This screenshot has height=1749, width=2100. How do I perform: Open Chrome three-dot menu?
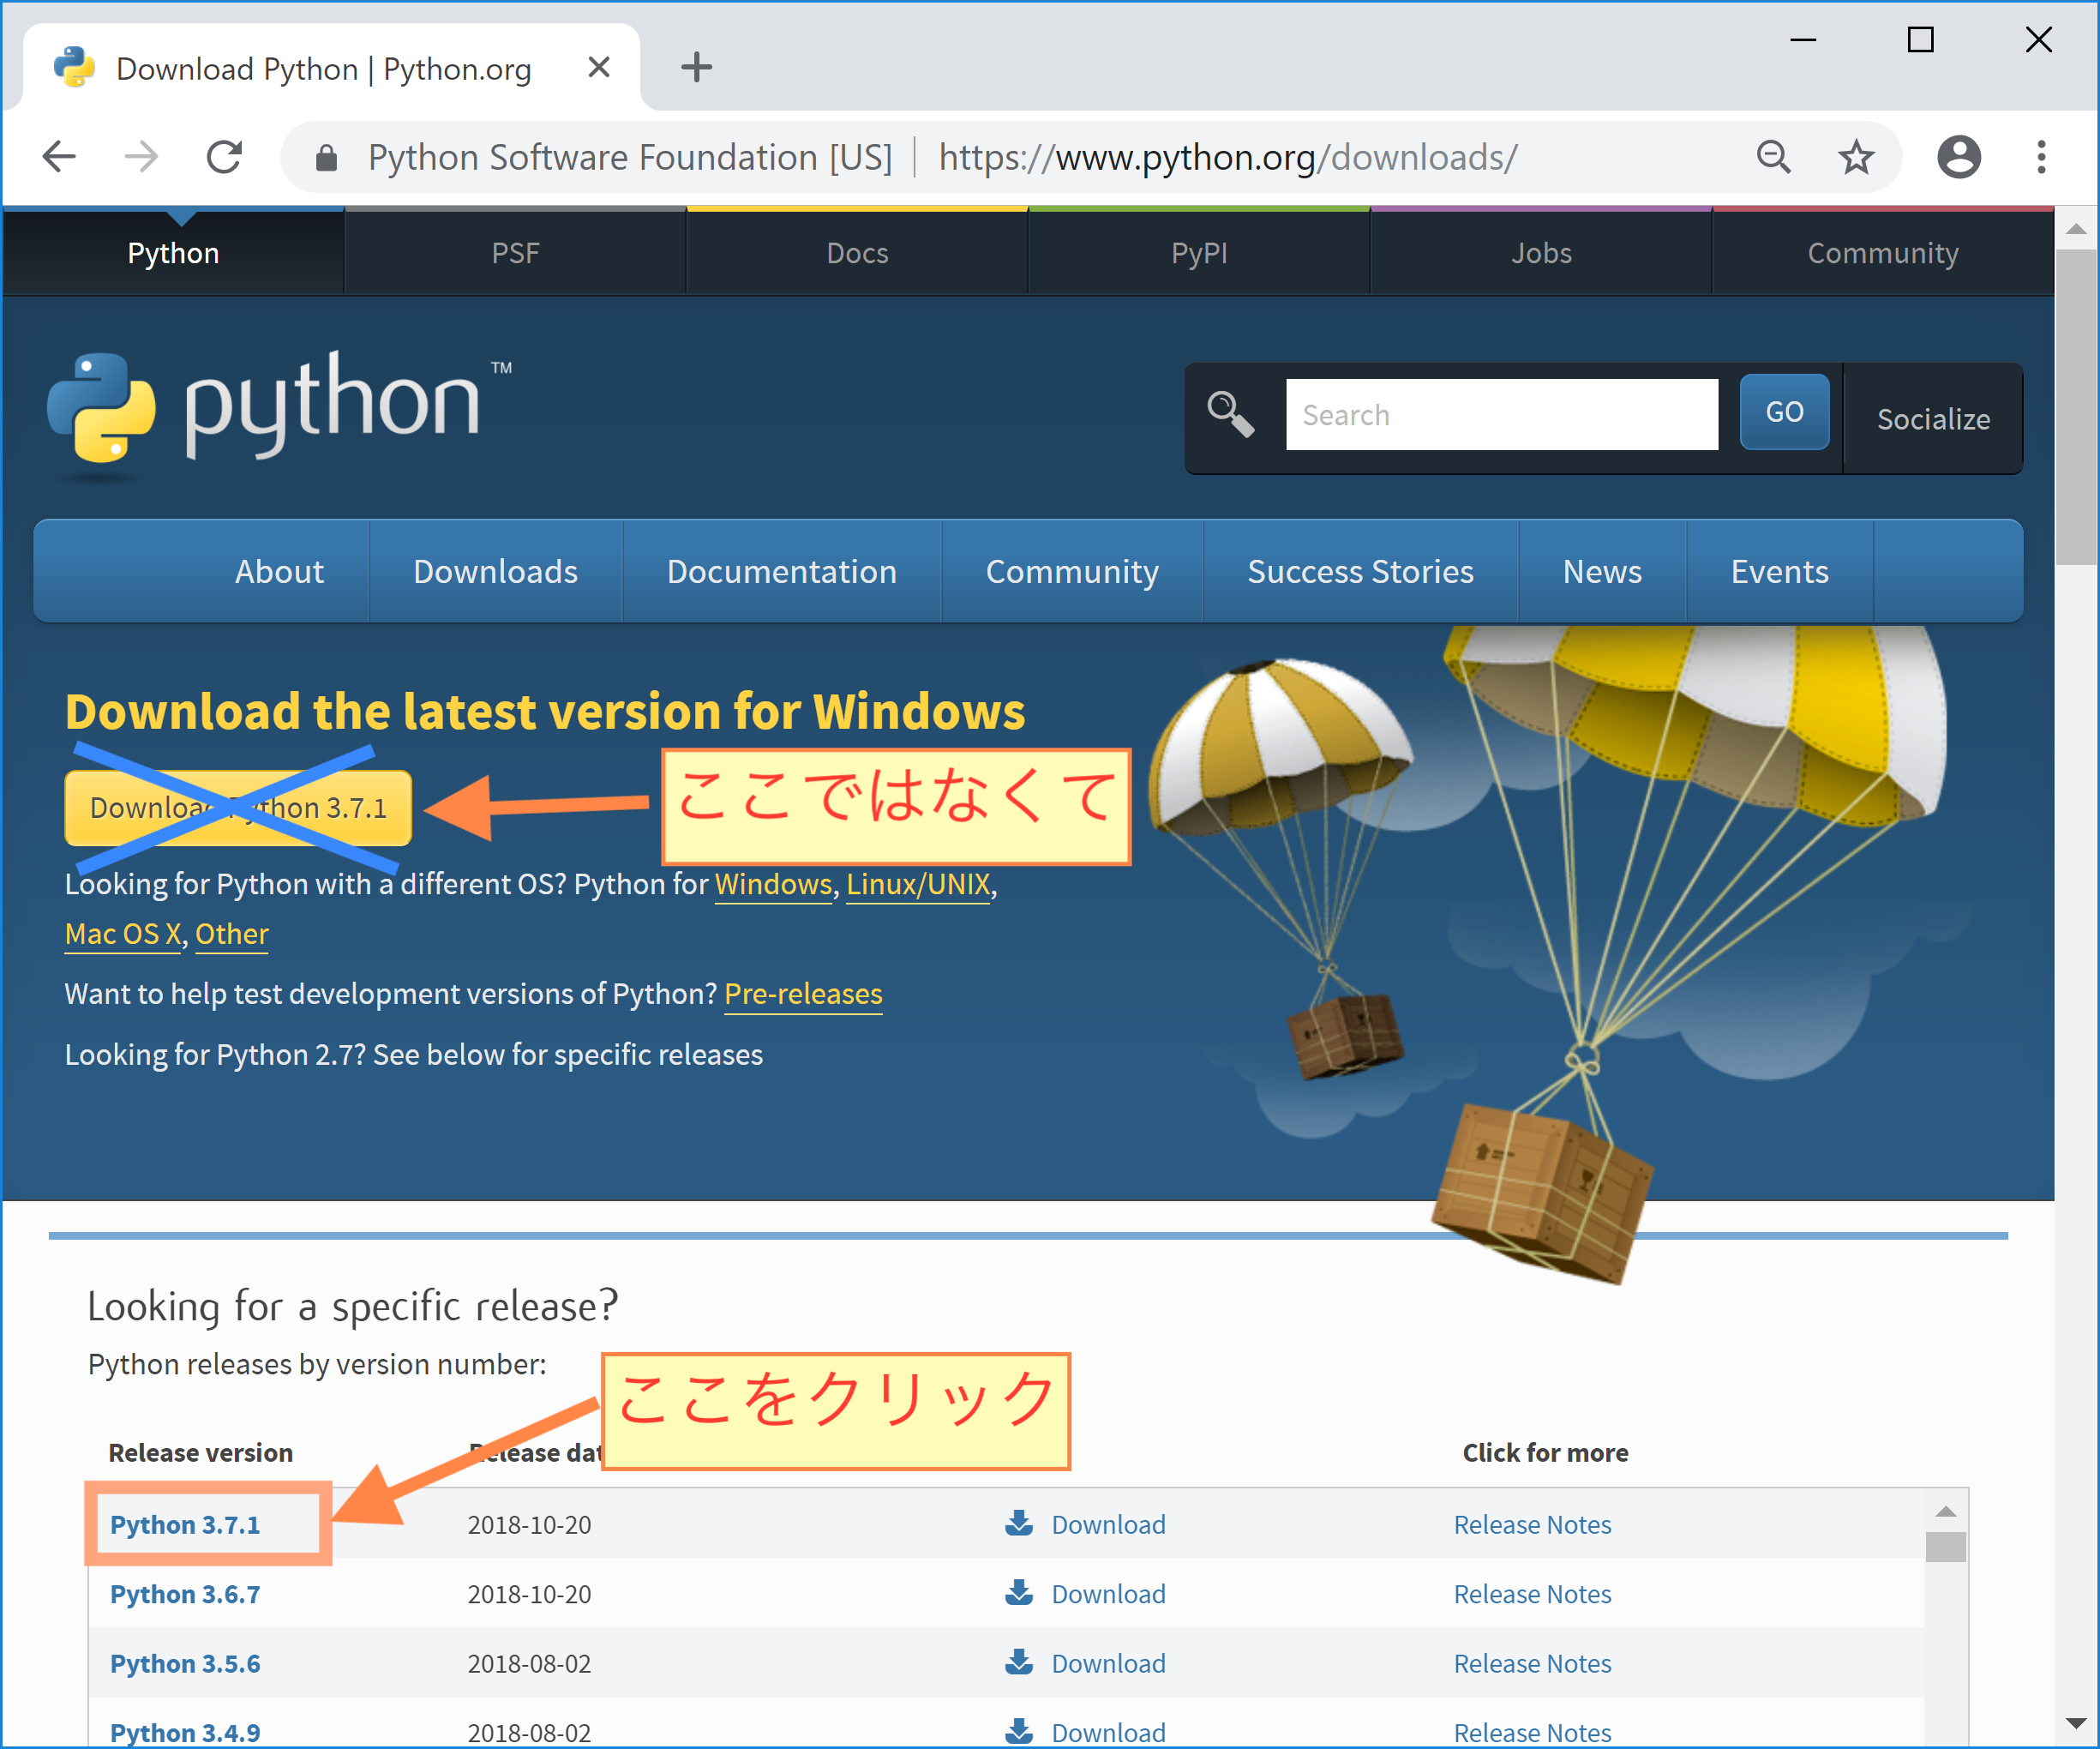2041,157
